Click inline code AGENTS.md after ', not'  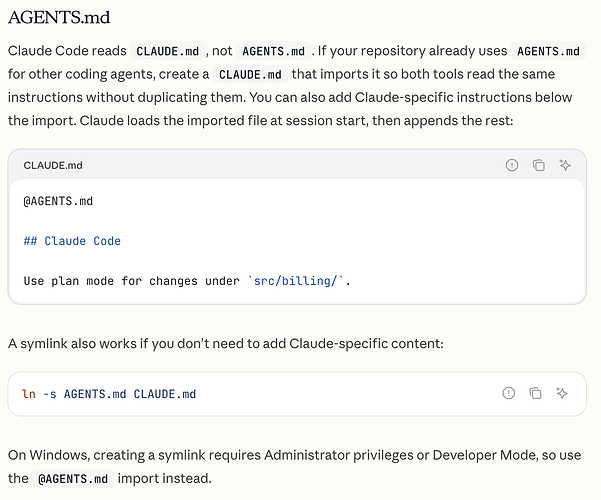[273, 51]
